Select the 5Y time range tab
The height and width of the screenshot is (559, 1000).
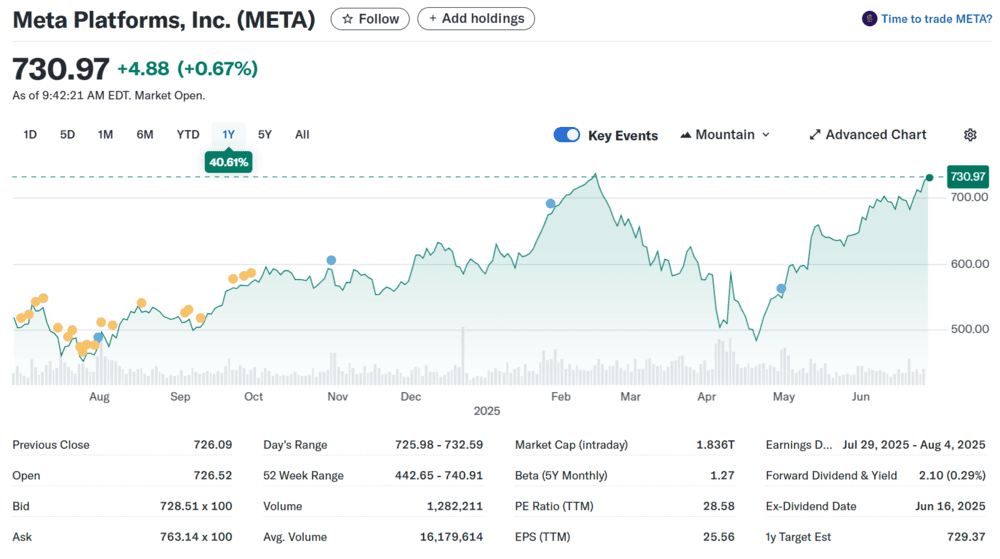point(265,135)
